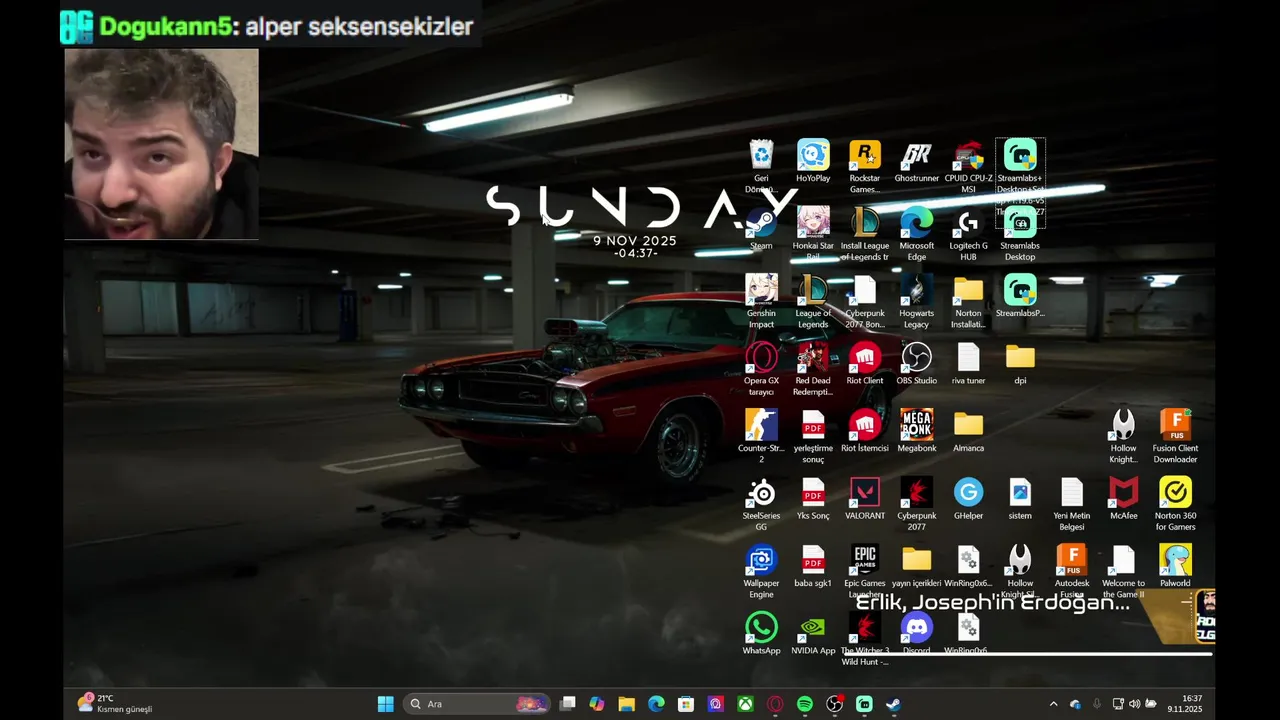The image size is (1280, 720).
Task: Select the Ghostrunner desktop icon
Action: [x=917, y=162]
